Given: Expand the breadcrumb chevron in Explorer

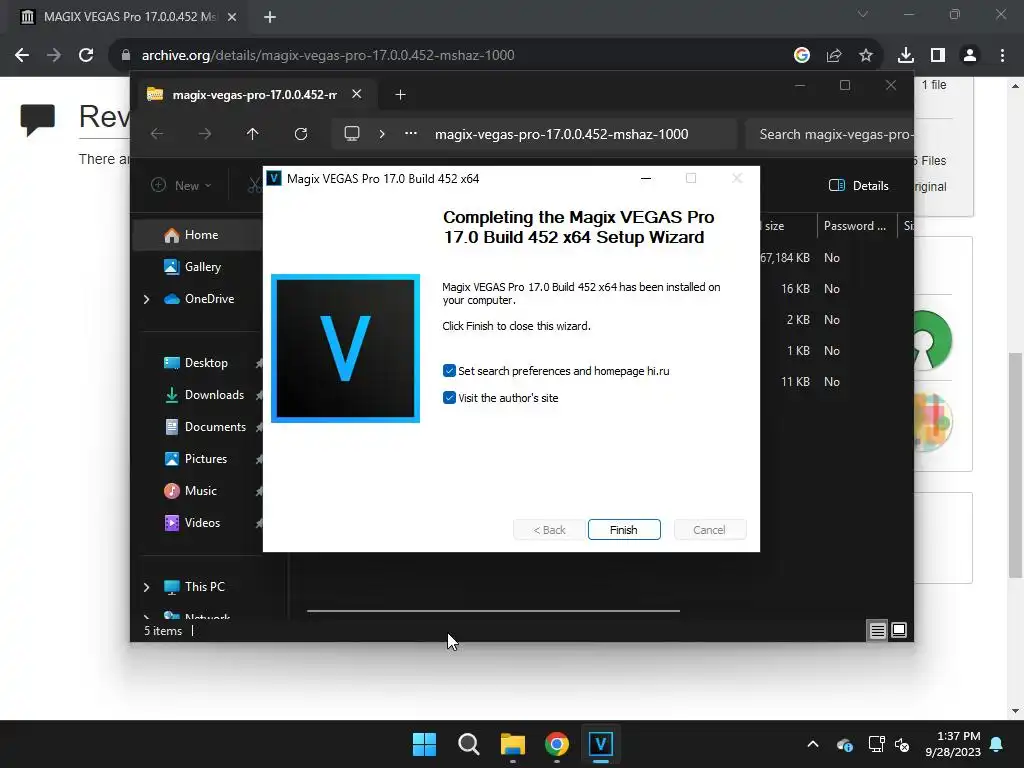Looking at the screenshot, I should coord(382,134).
